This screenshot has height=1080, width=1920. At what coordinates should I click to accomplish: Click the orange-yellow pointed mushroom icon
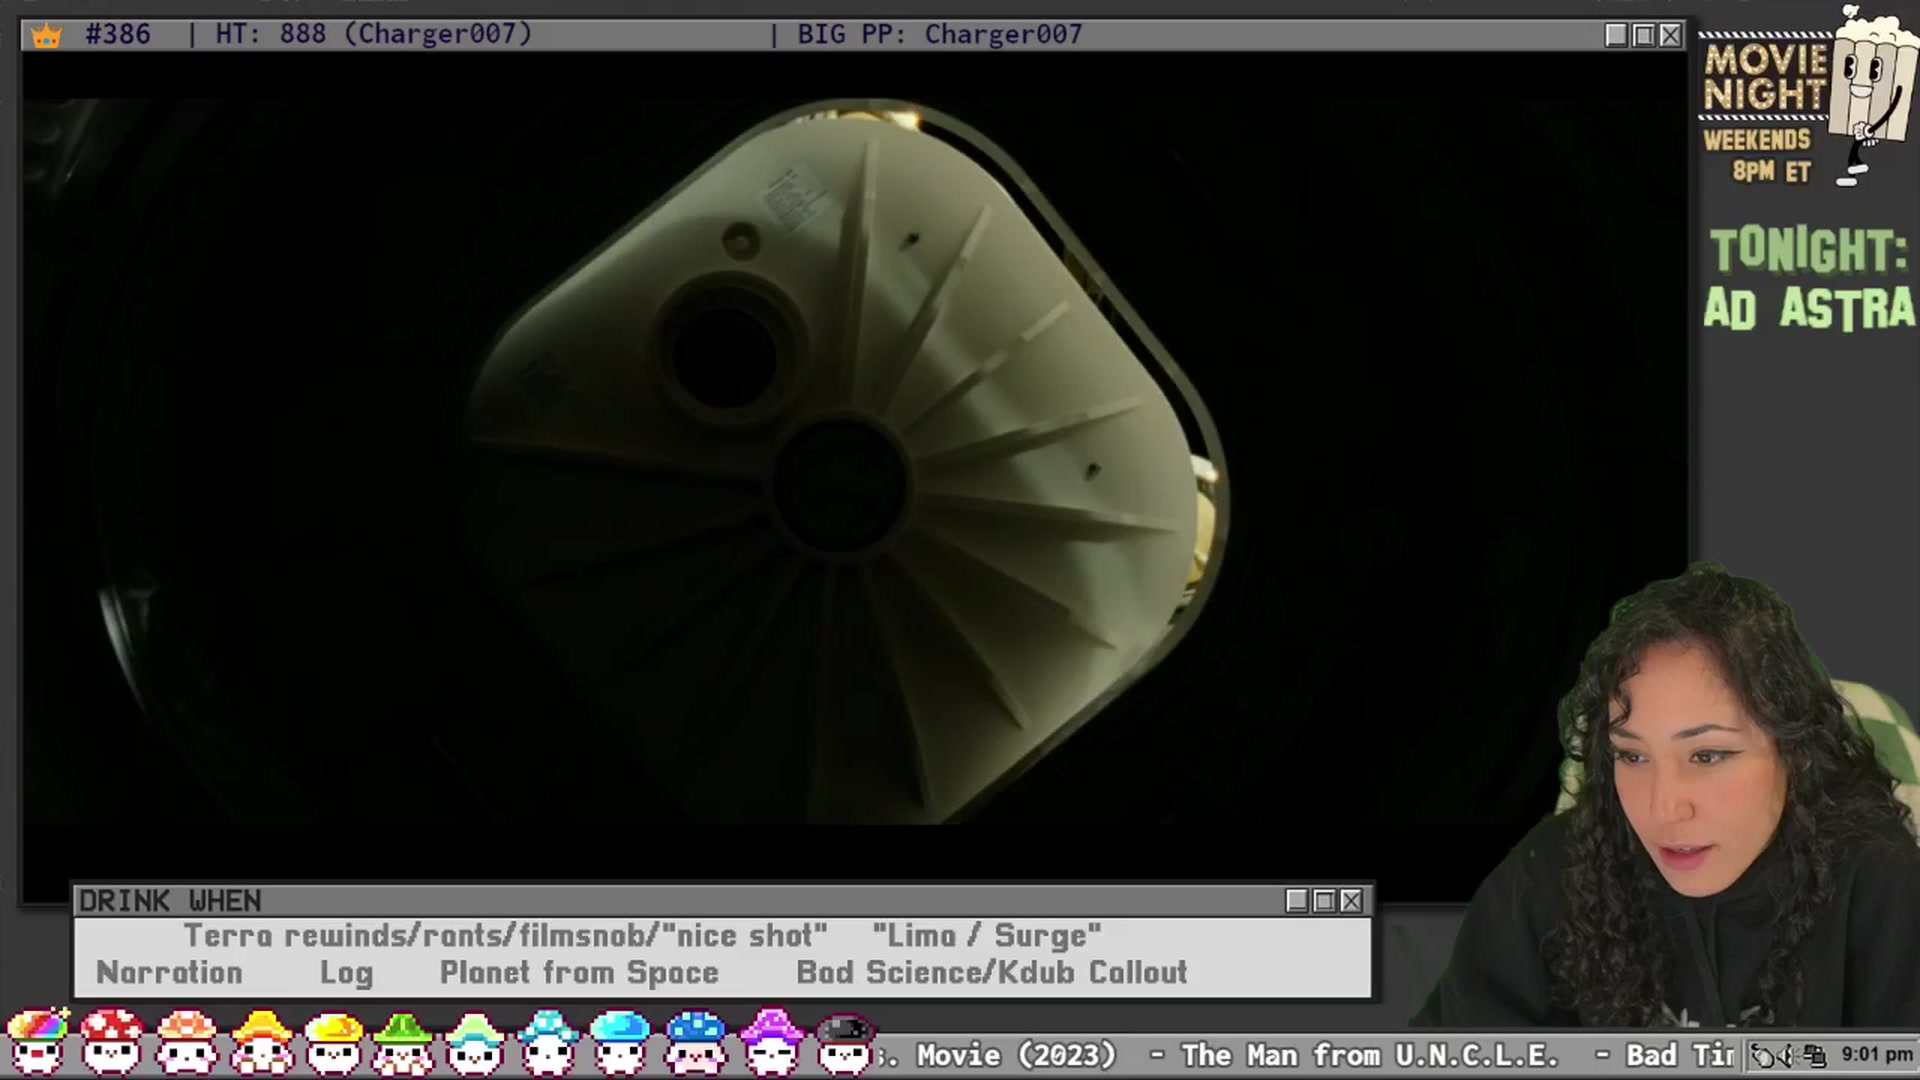(x=261, y=1042)
